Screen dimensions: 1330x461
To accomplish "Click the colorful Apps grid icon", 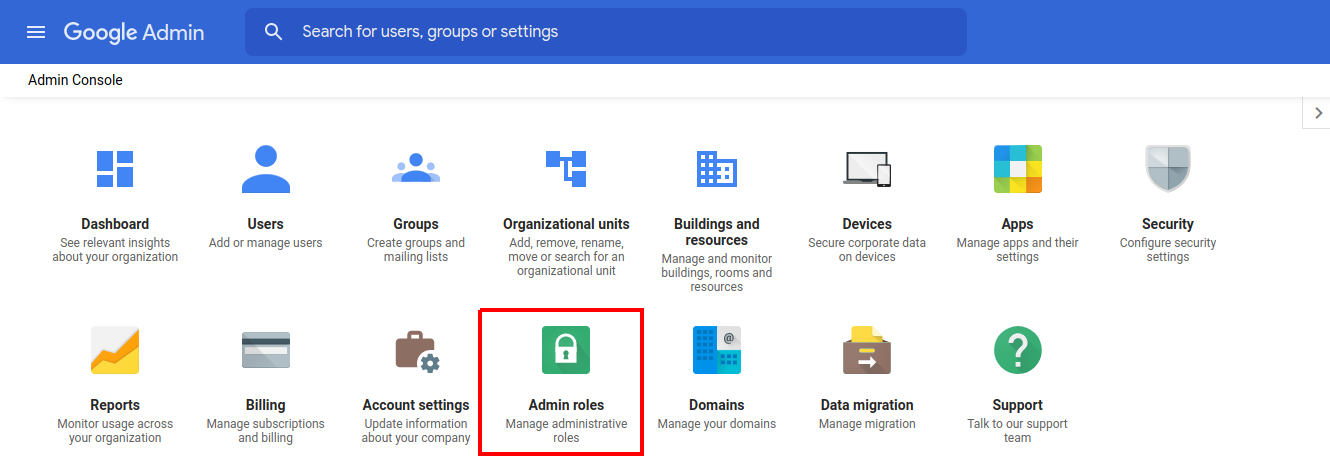I will [x=1018, y=169].
